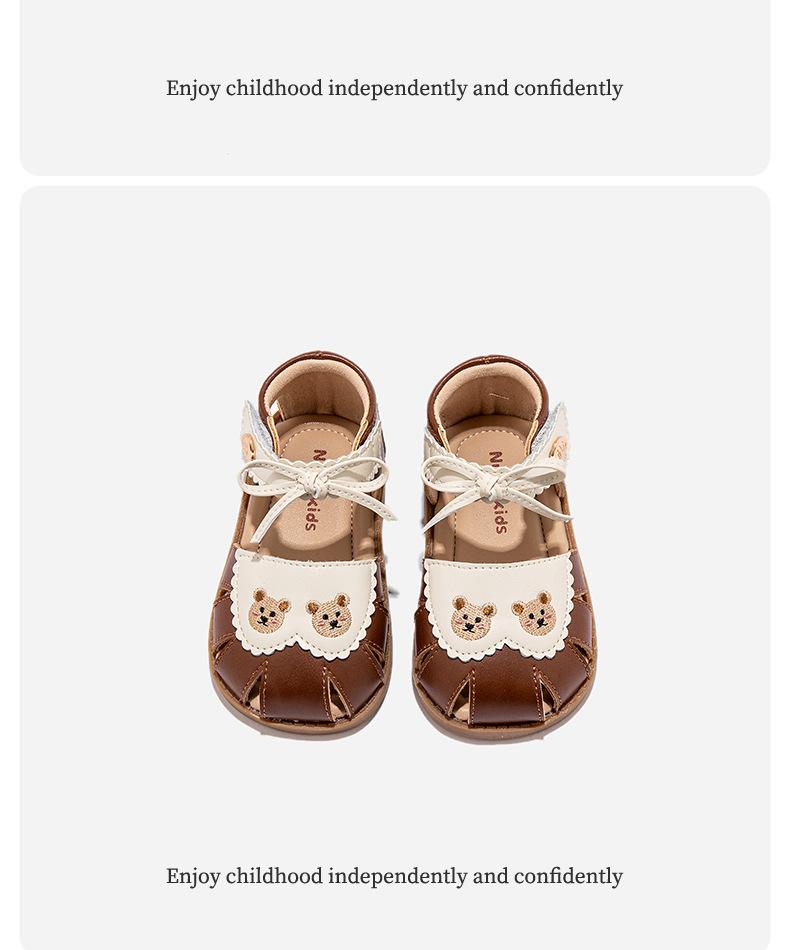Tap the first embroidered bear on the right shoe

tap(473, 619)
